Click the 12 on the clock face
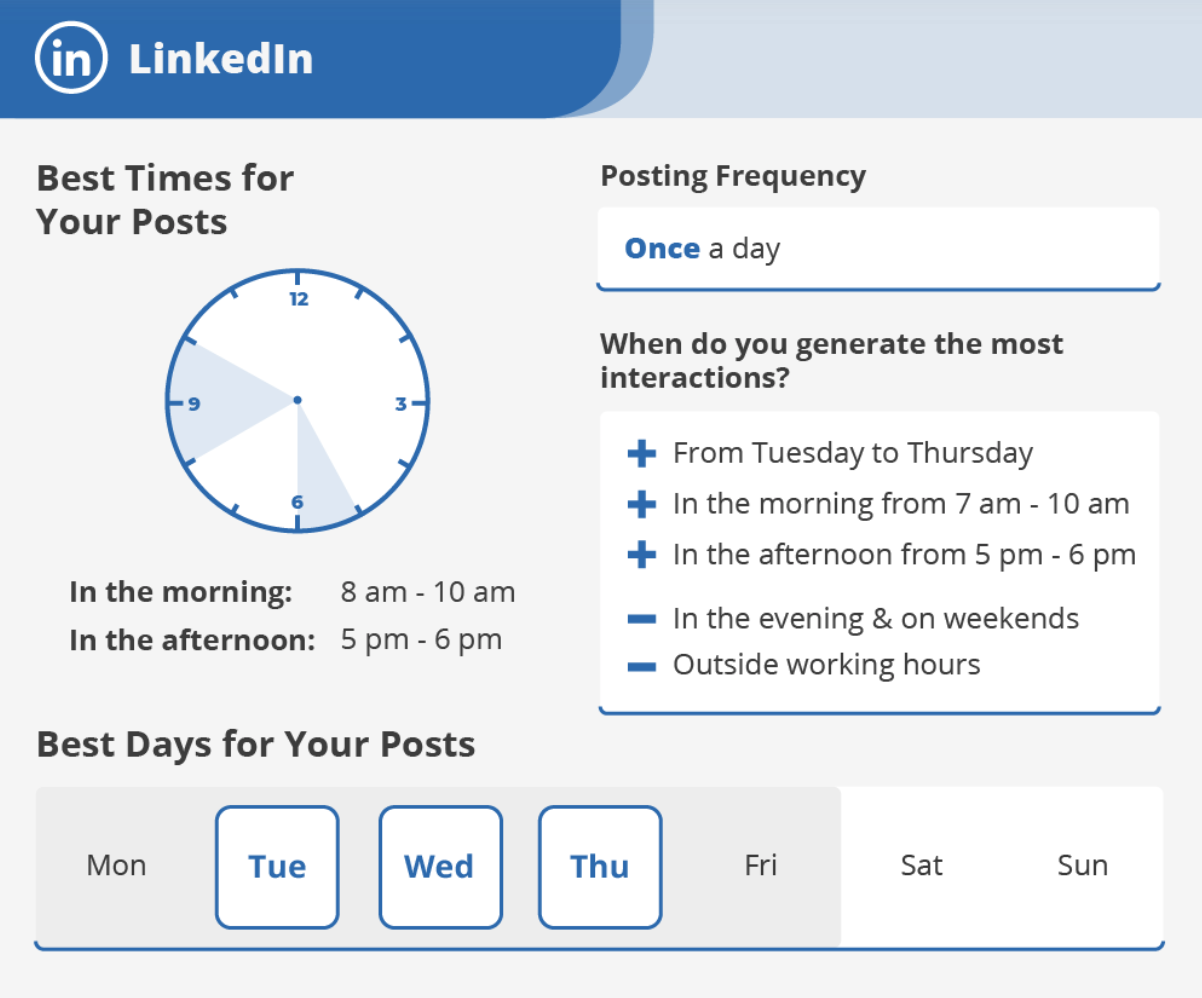This screenshot has height=998, width=1202. pyautogui.click(x=298, y=299)
